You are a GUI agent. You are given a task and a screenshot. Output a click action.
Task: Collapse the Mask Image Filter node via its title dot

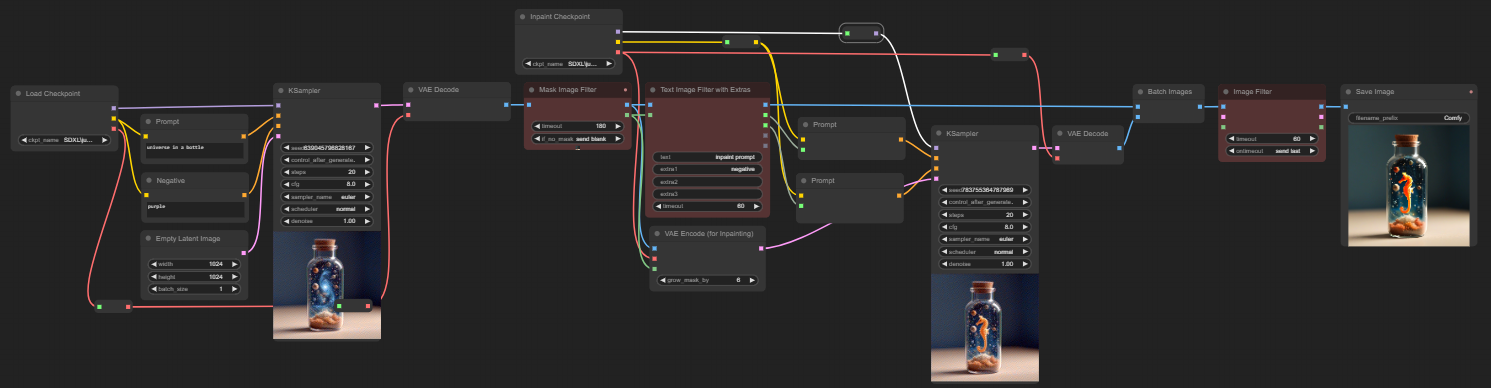(531, 90)
